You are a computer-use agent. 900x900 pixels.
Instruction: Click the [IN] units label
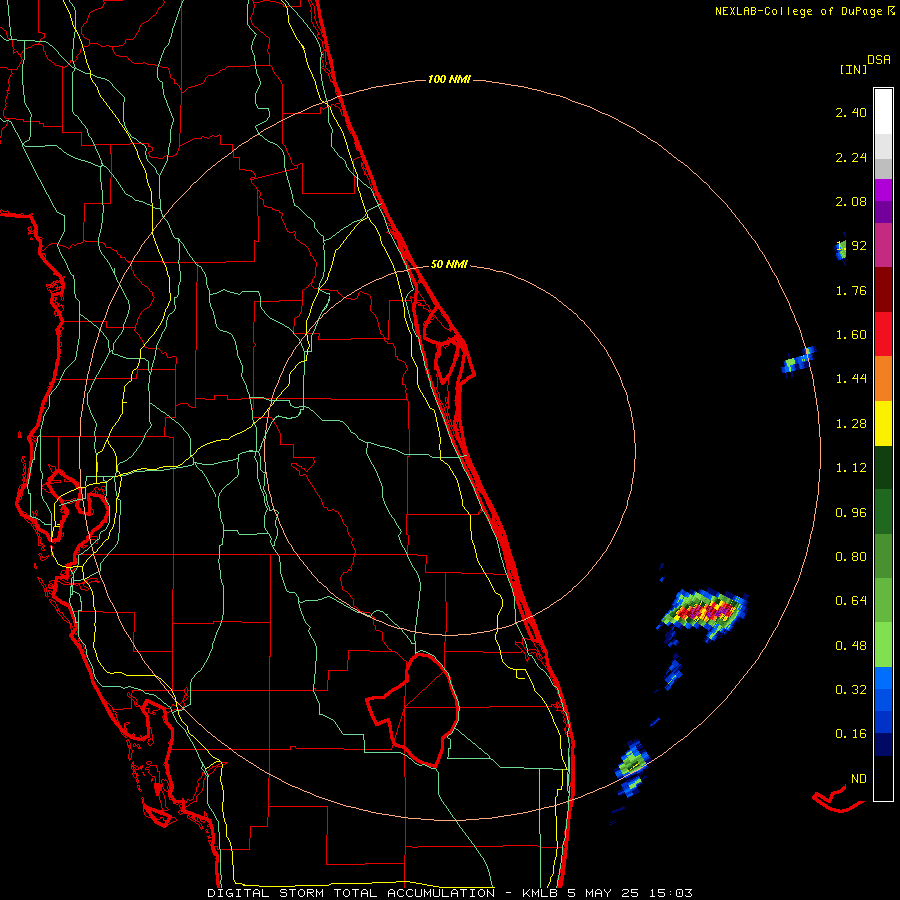853,69
